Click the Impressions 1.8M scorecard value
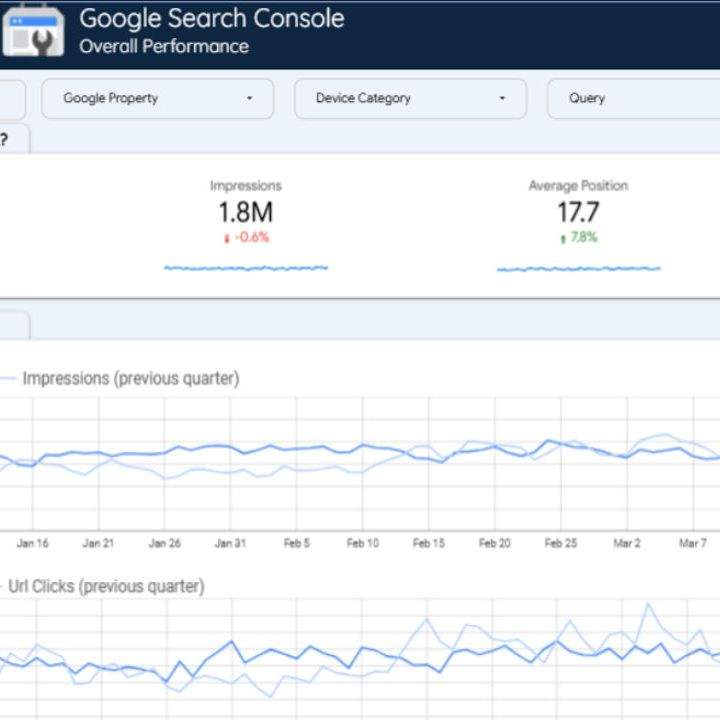This screenshot has width=720, height=720. pyautogui.click(x=246, y=212)
